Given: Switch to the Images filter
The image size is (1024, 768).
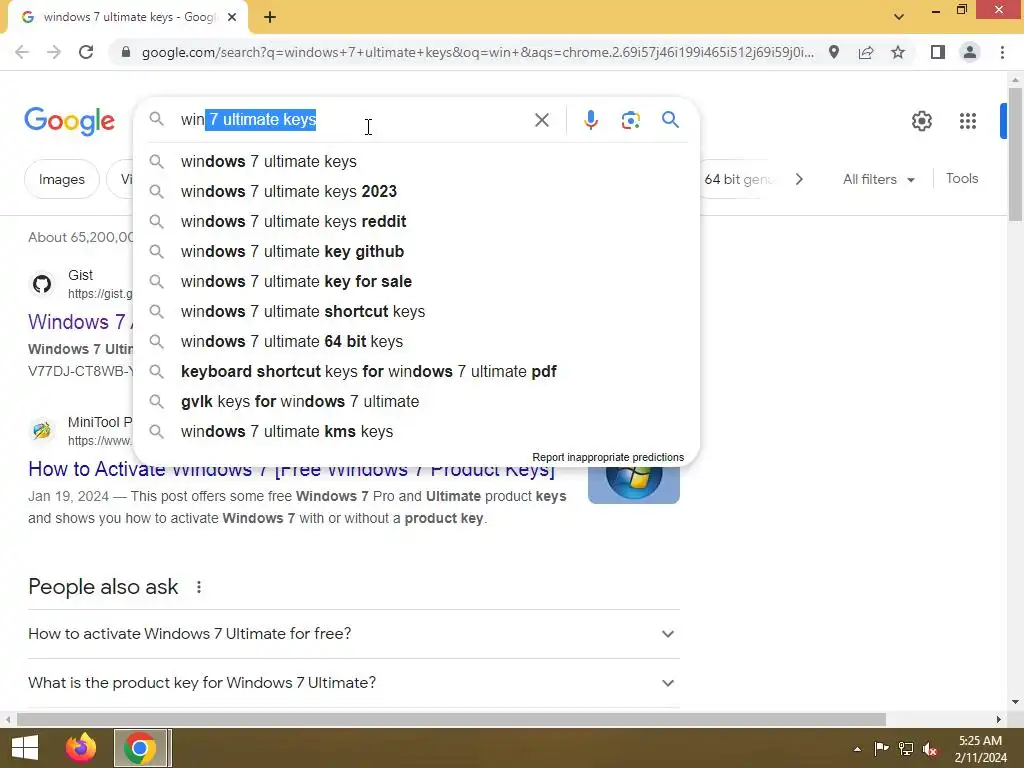Looking at the screenshot, I should pos(61,179).
